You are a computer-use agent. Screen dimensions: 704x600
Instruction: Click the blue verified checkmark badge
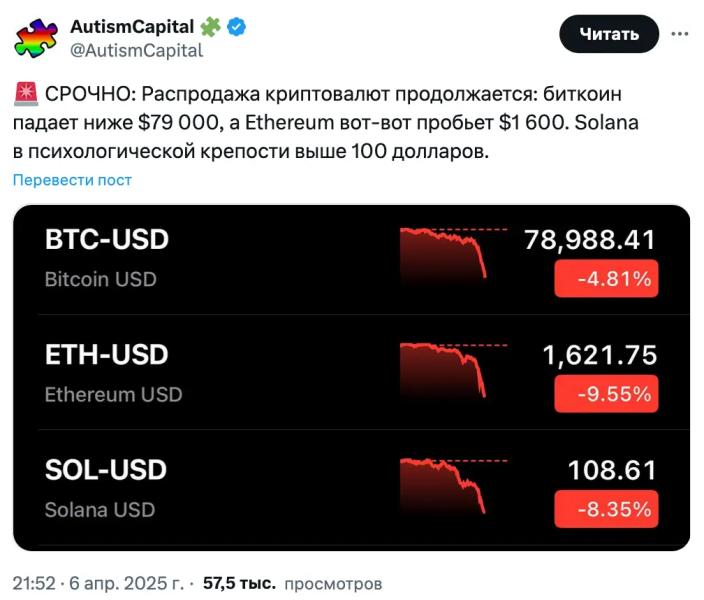236,27
